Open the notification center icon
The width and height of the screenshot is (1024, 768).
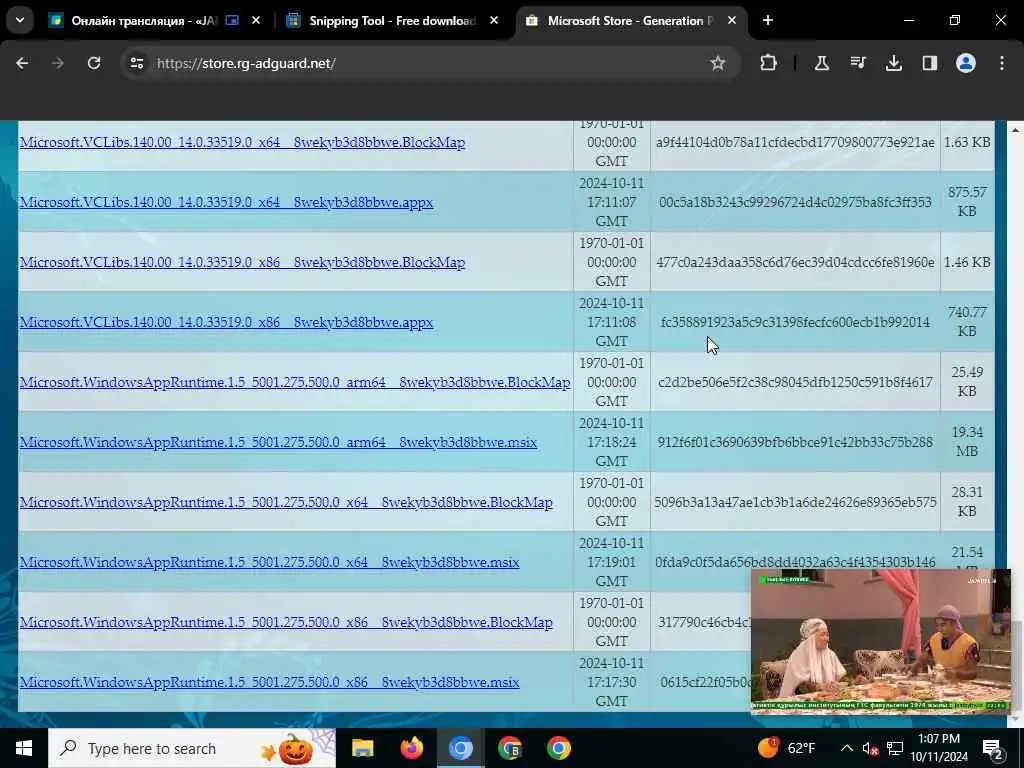[x=993, y=748]
